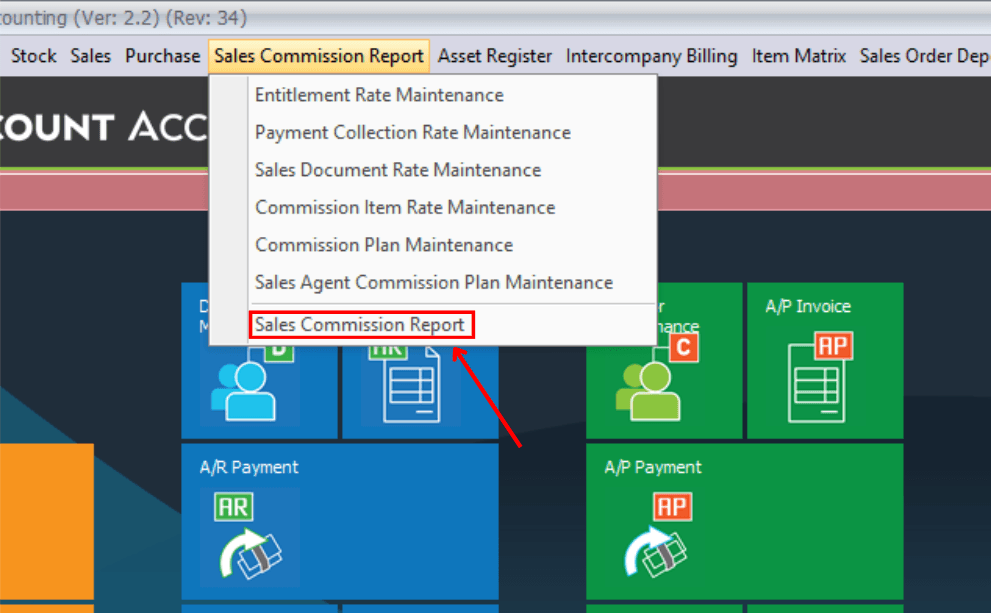
Task: Open the Stock menu
Action: (x=33, y=56)
